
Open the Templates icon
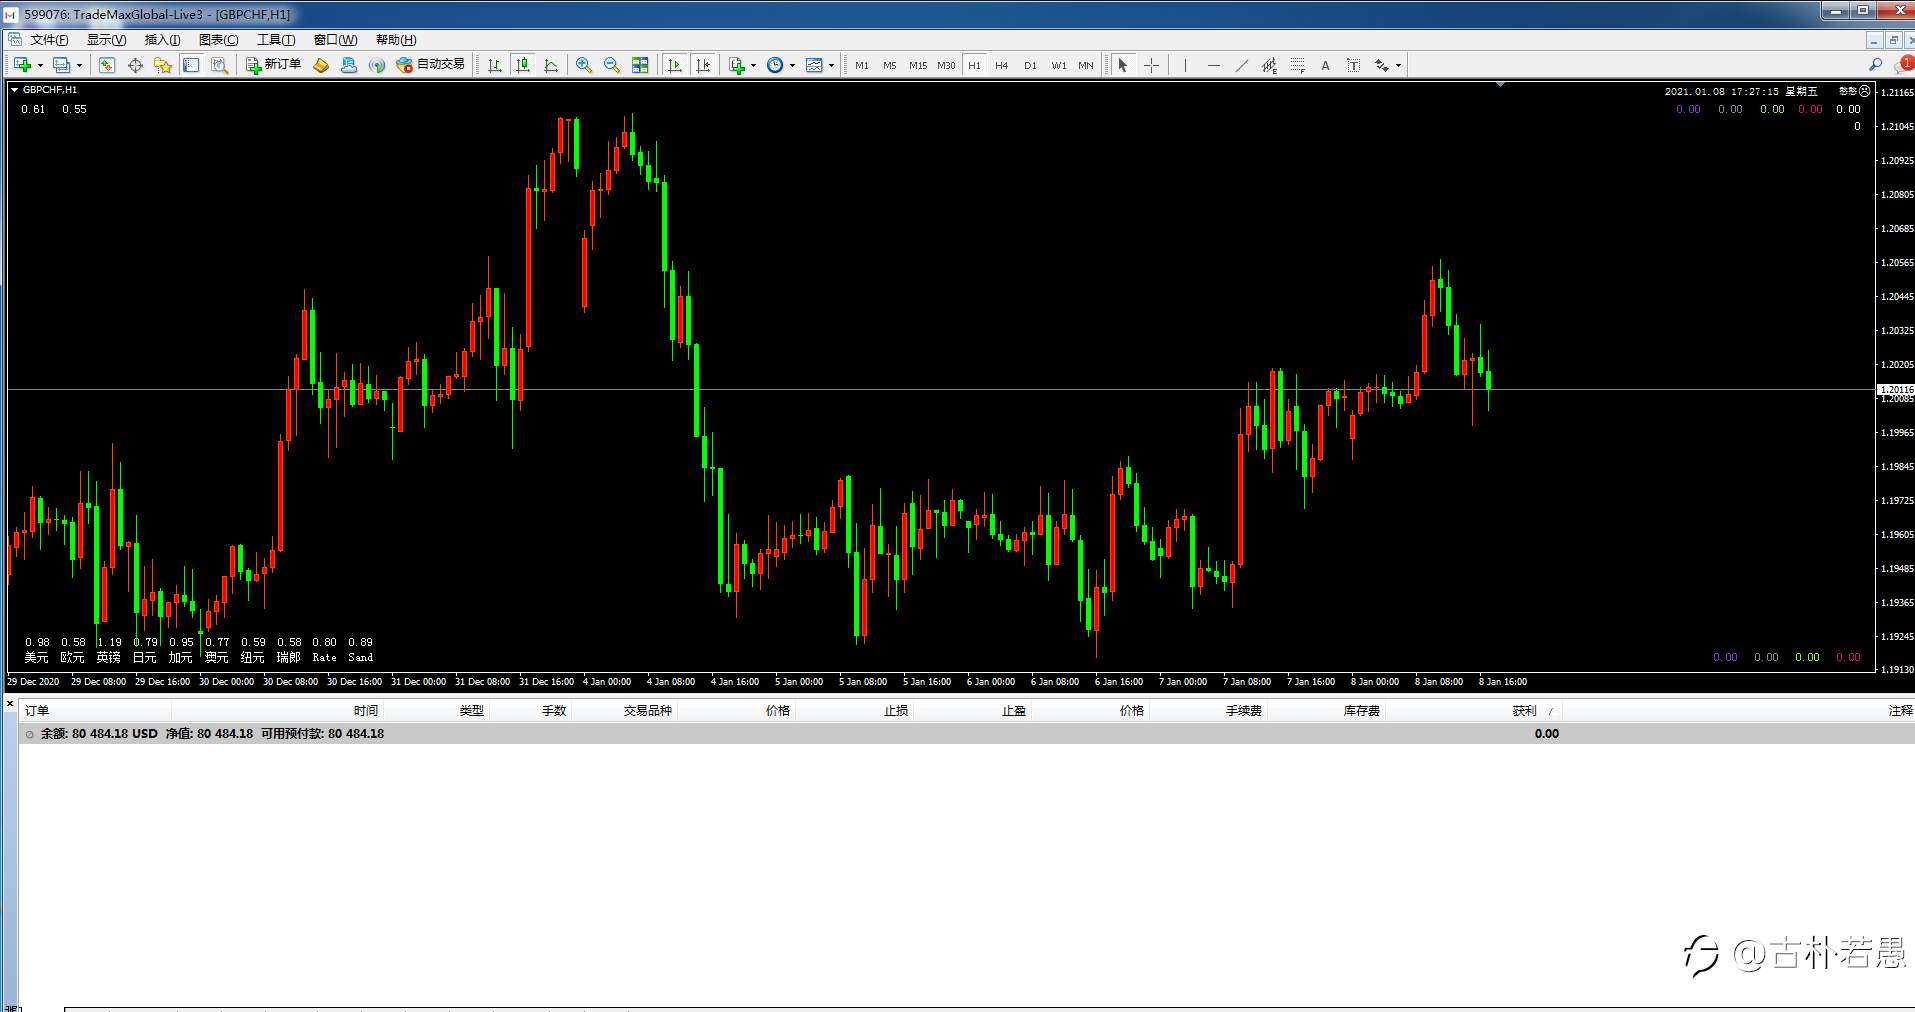point(814,65)
